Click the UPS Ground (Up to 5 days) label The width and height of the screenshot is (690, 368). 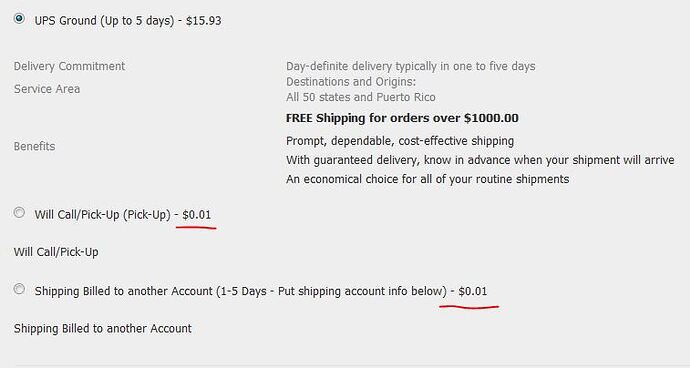click(104, 21)
